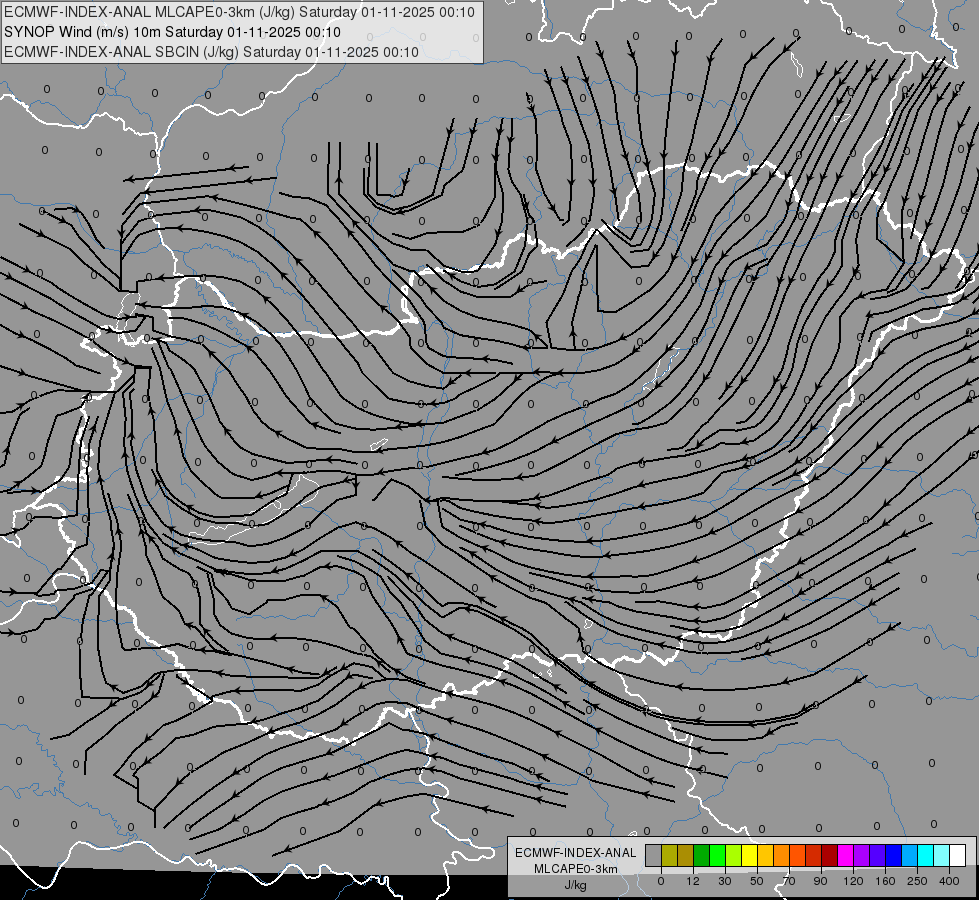Select the SYNOP Wind 10m title line
This screenshot has height=900, width=979.
tap(172, 32)
